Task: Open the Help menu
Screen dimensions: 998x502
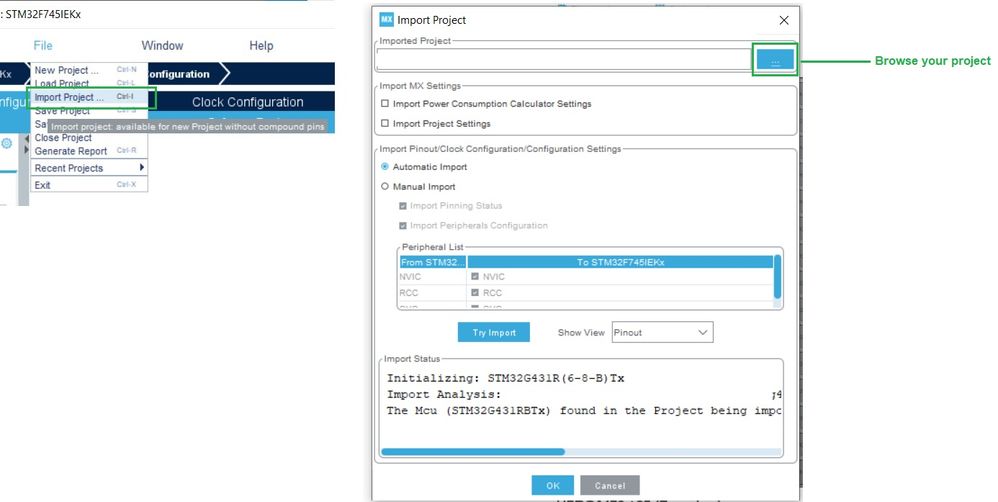Action: coord(261,45)
